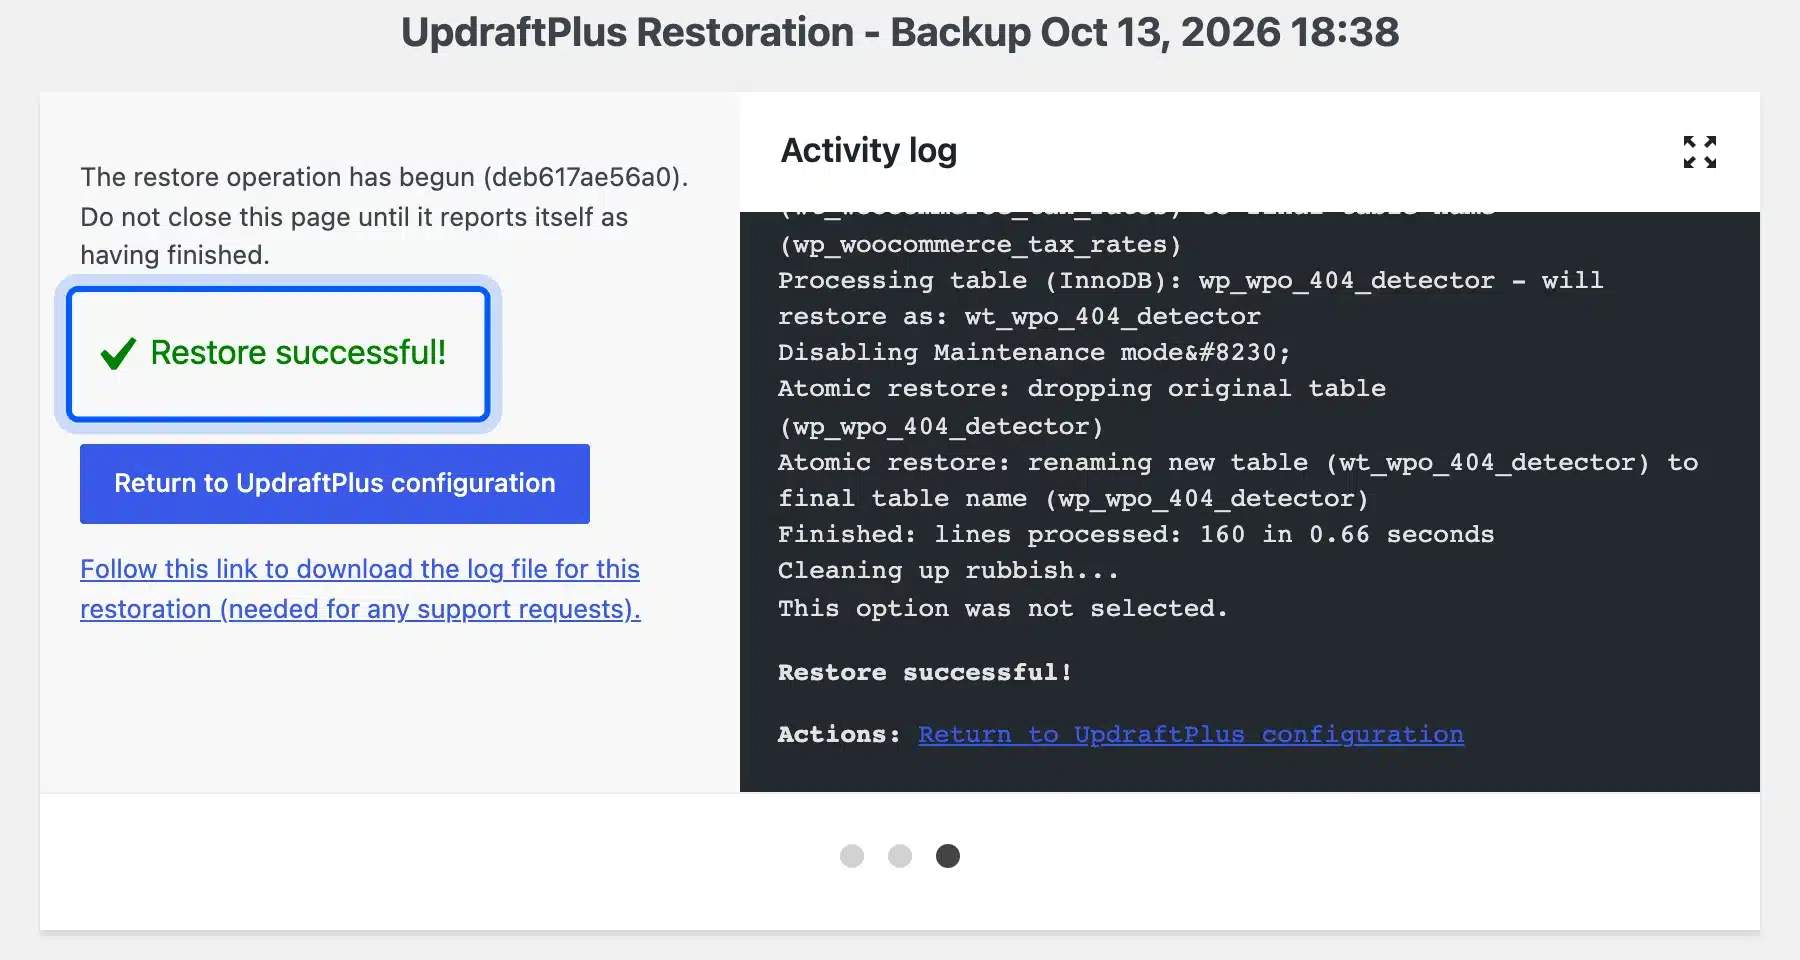
Task: Click the bold "Restore successful!" log line
Action: [x=925, y=672]
